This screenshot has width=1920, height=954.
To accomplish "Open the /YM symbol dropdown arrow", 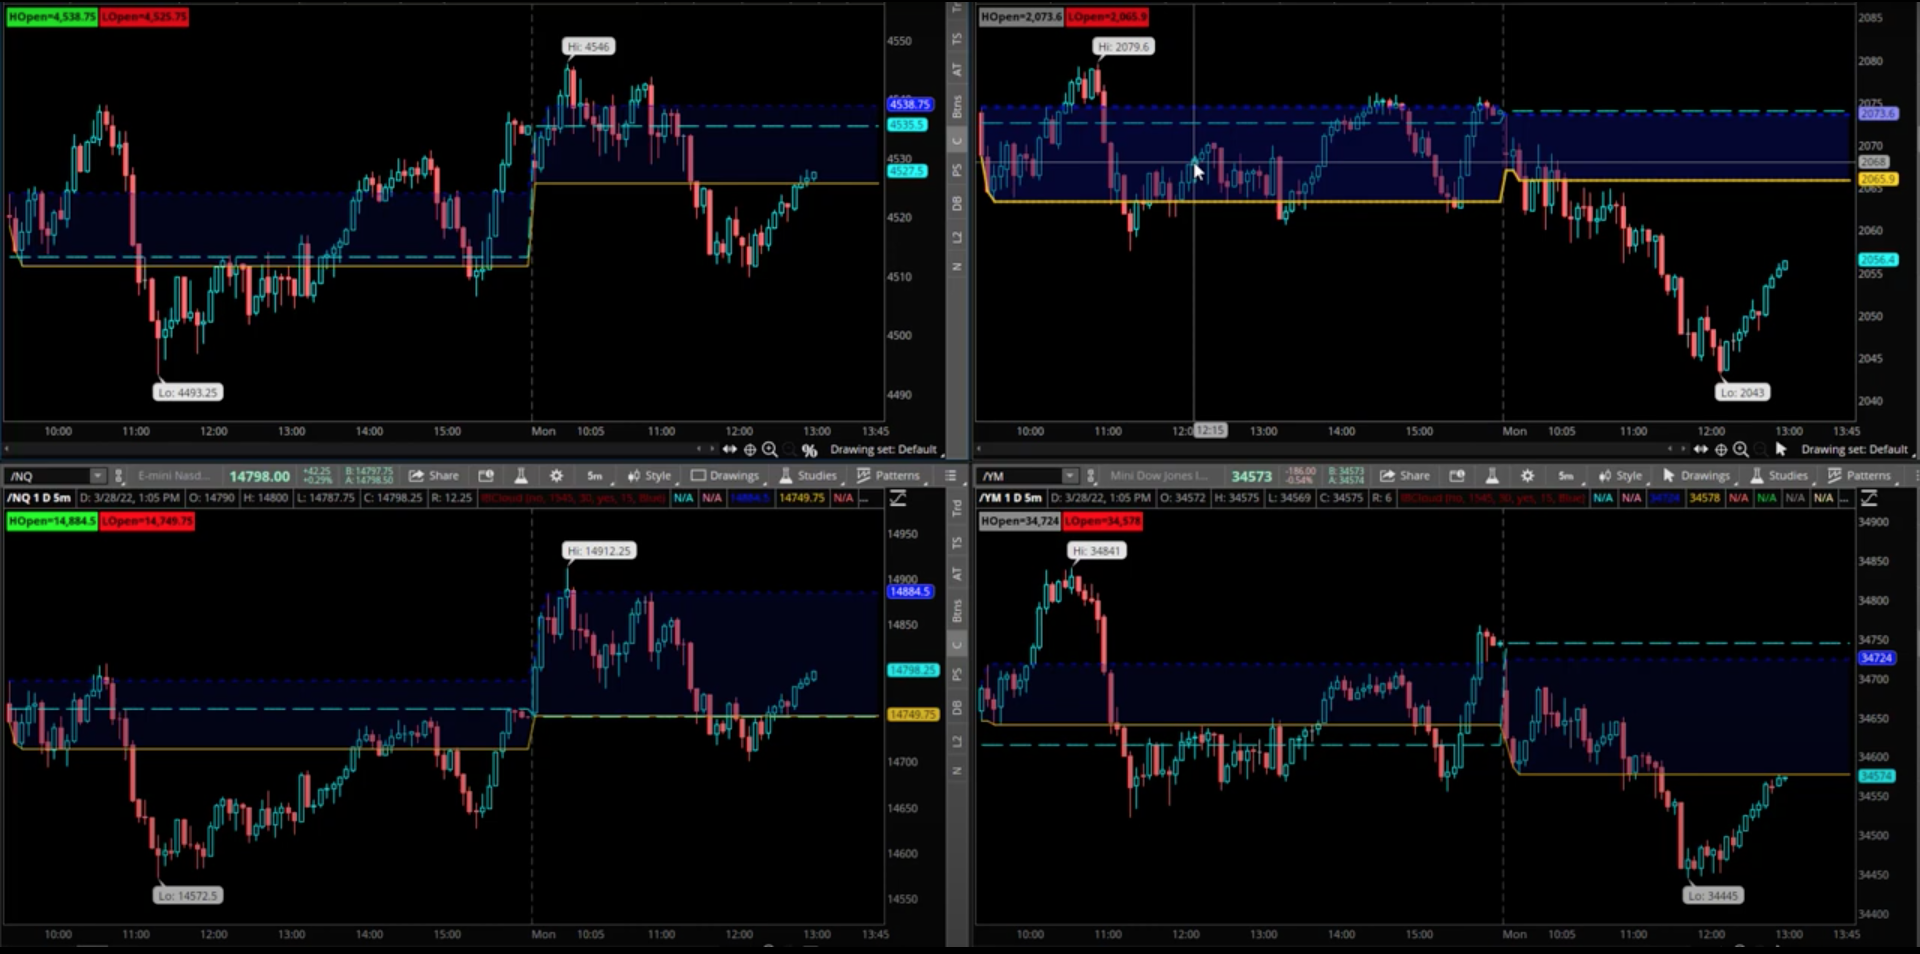I will (1069, 476).
